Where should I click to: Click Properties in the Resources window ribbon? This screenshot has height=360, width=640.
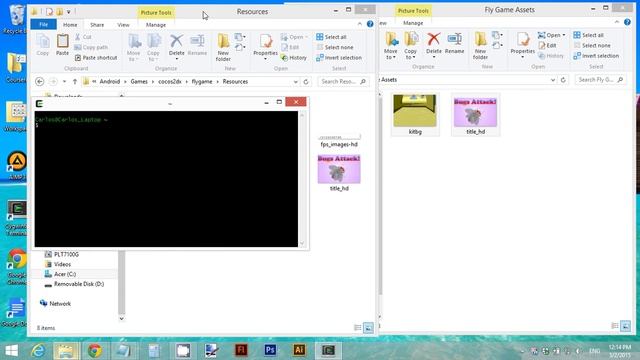[265, 47]
